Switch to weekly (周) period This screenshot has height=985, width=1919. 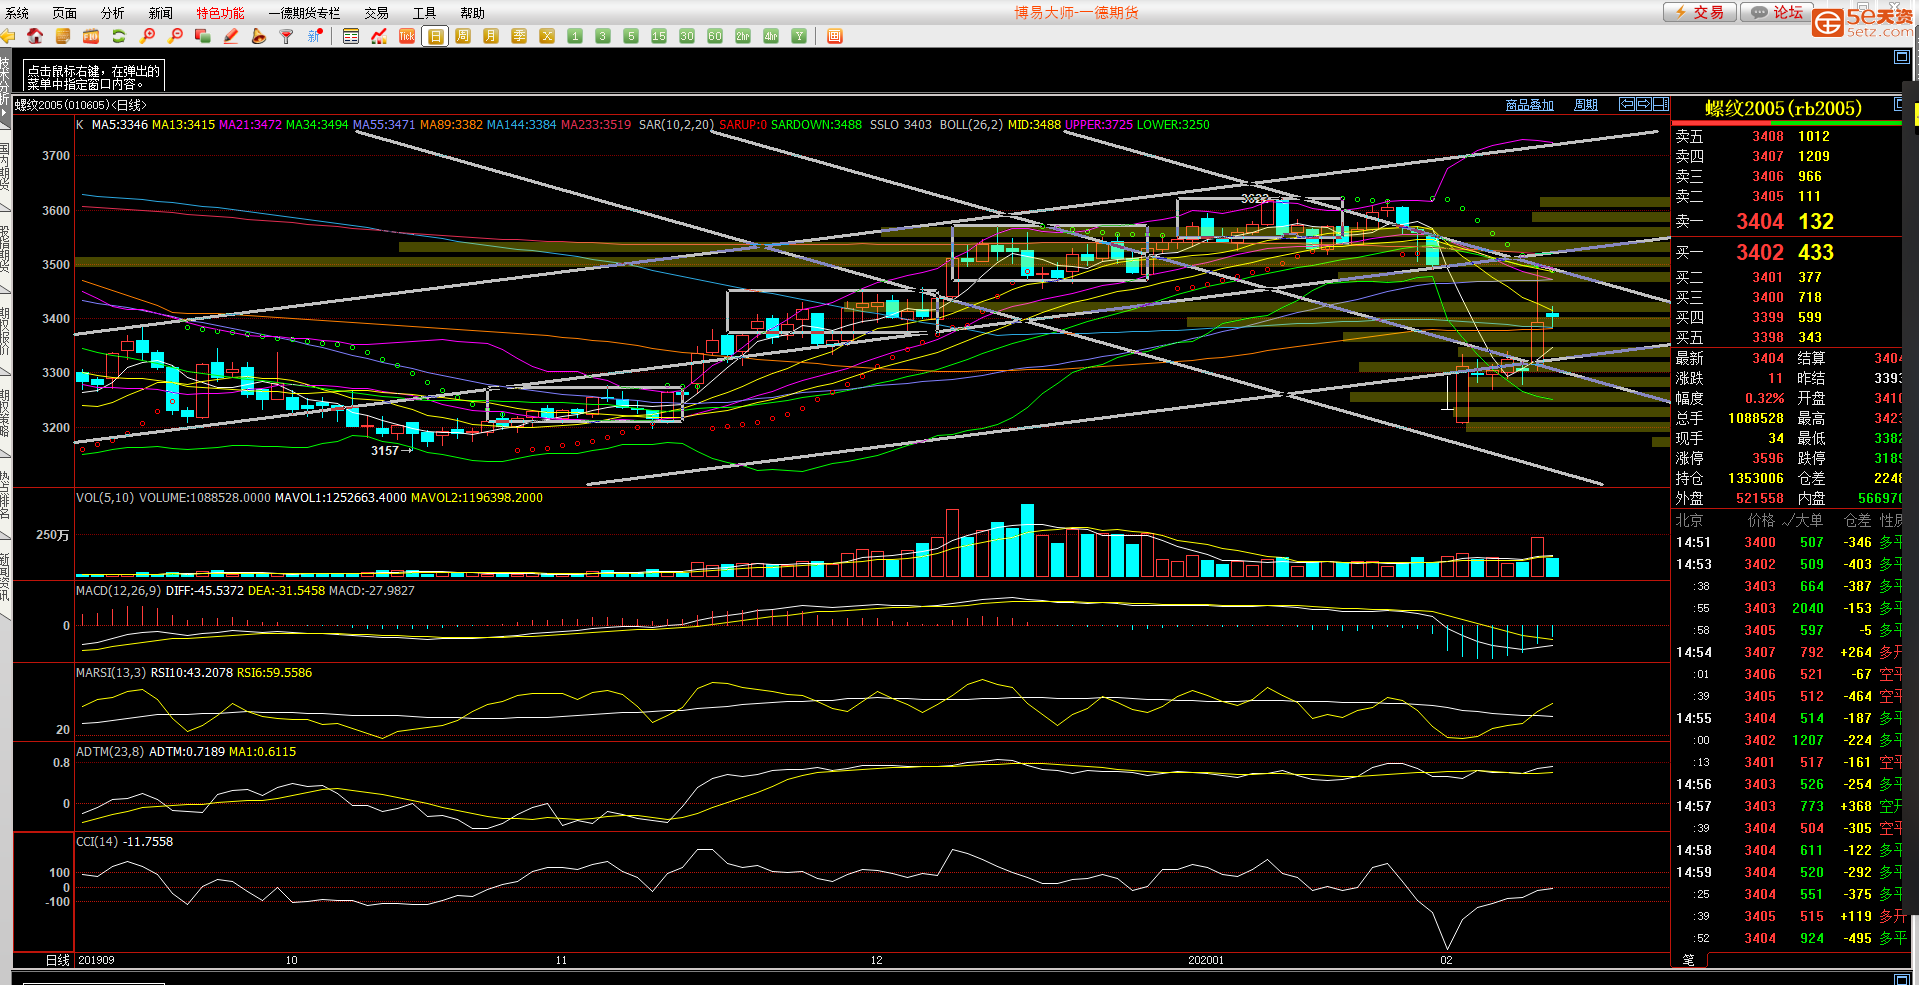click(x=463, y=36)
